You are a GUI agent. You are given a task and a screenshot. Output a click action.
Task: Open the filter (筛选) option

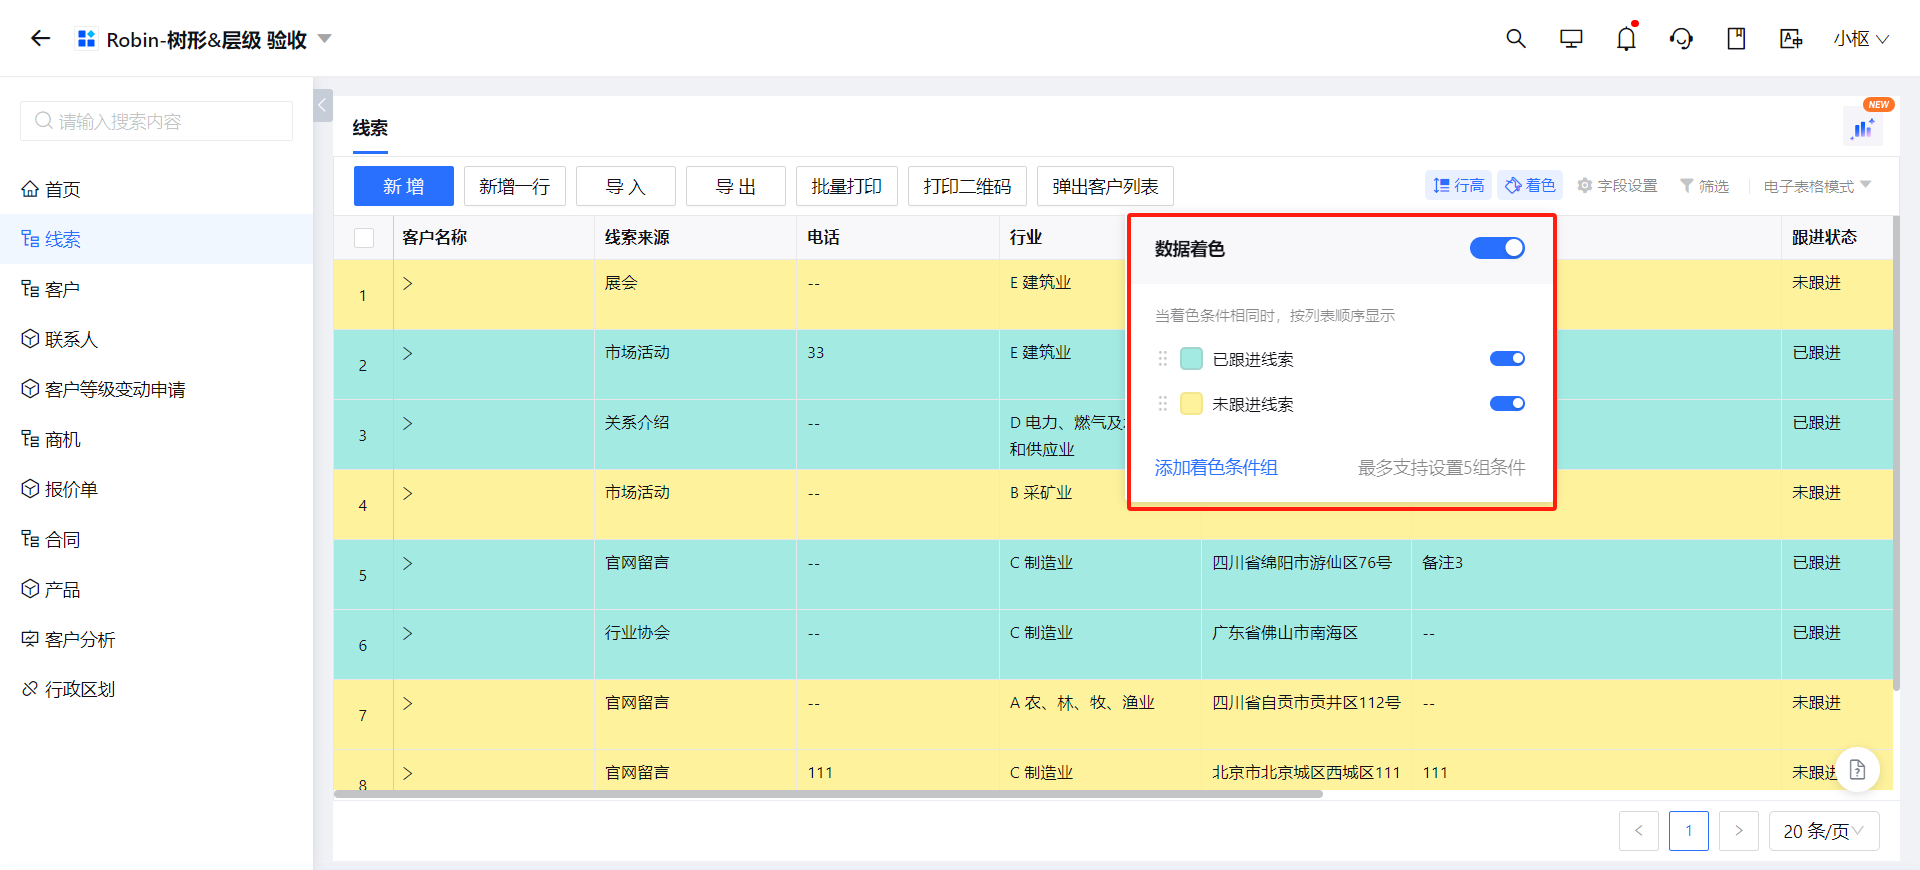tap(1704, 186)
